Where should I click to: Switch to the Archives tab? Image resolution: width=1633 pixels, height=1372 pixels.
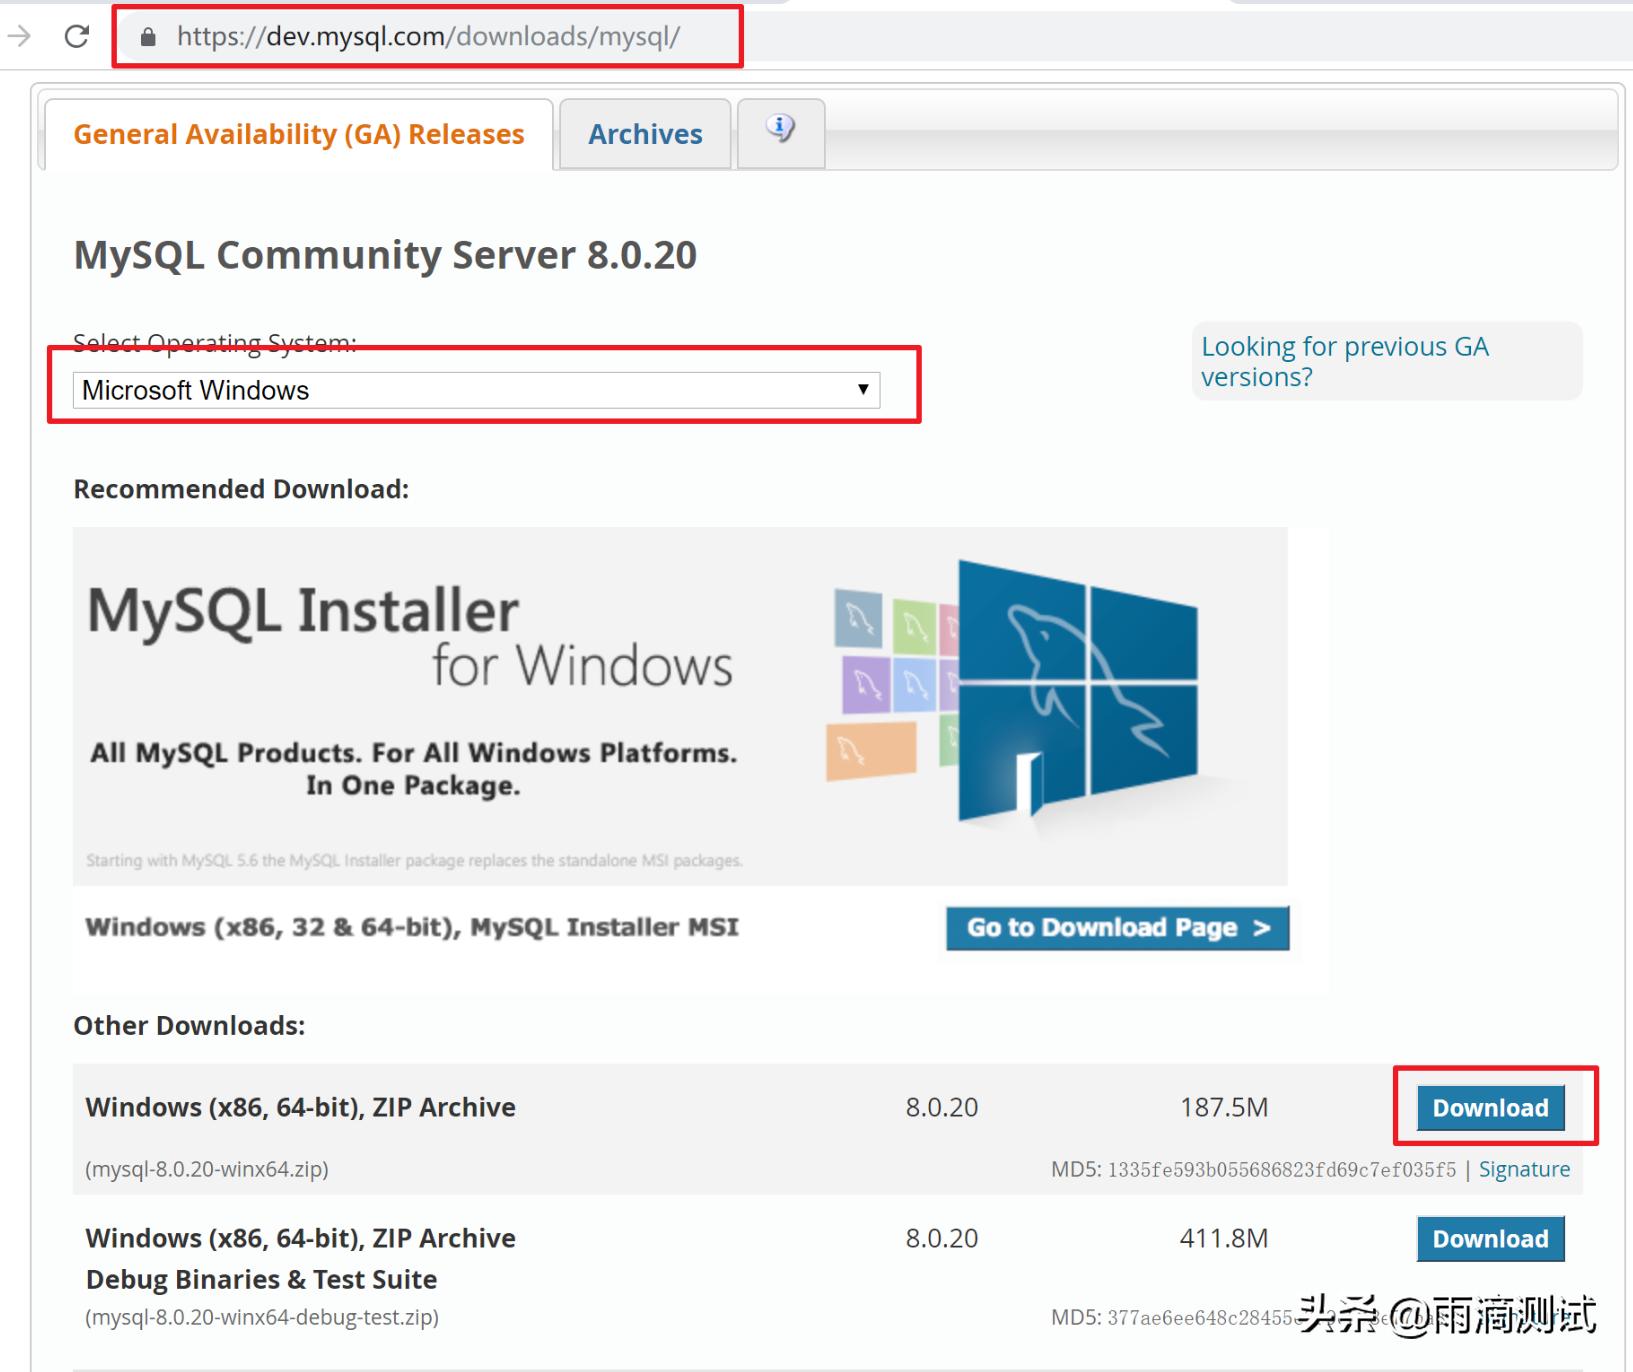(645, 133)
